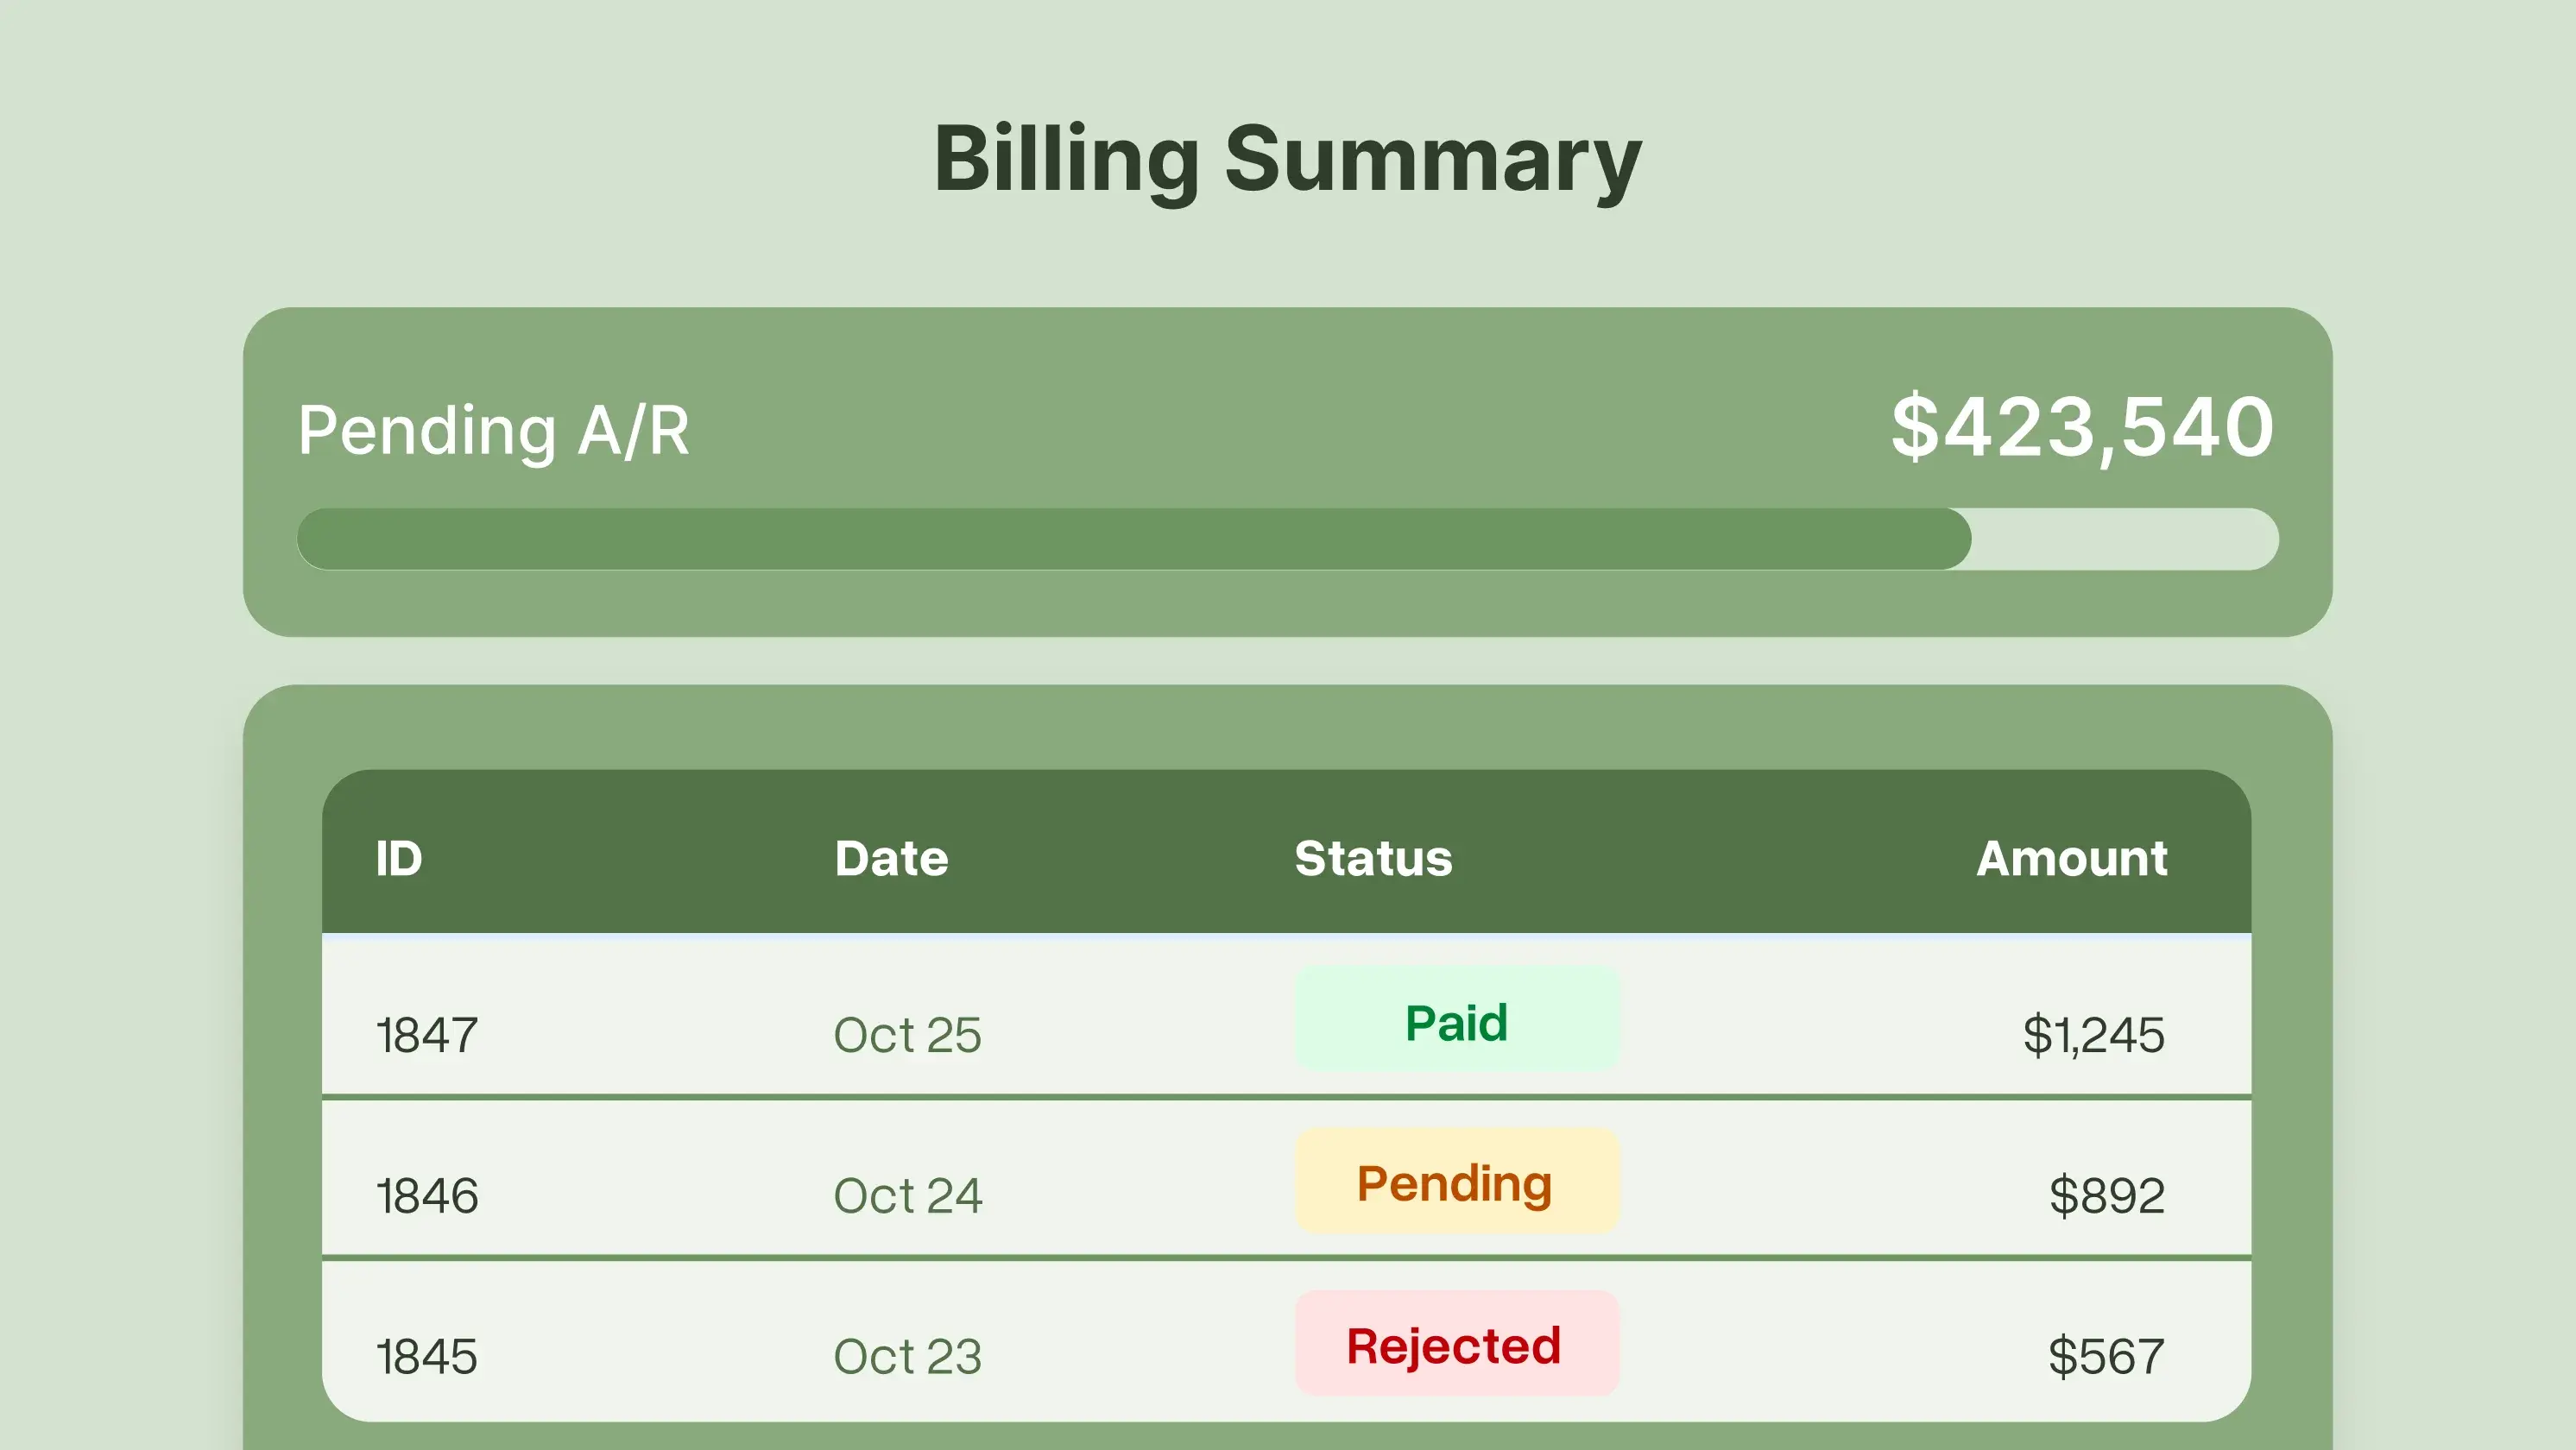
Task: Click the $567 amount cell
Action: tap(2106, 1357)
